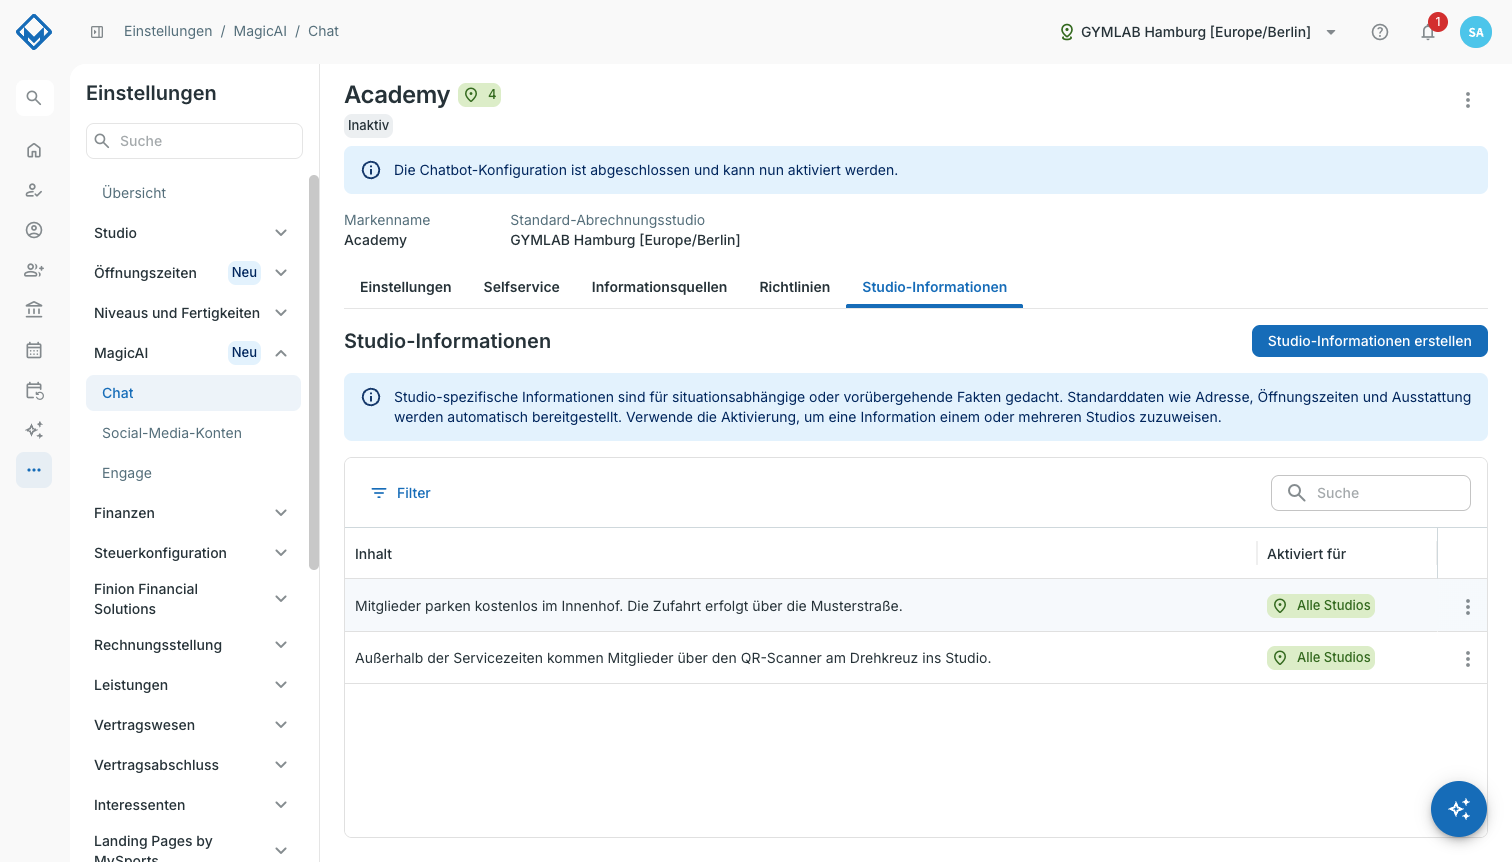Select Social-Media-Konten in the sidebar
Viewport: 1512px width, 862px height.
193,433
